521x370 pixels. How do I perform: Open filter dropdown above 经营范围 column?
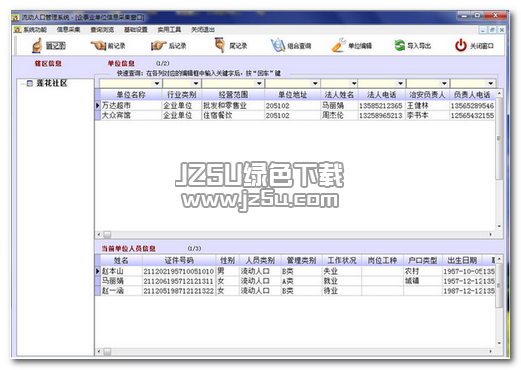pyautogui.click(x=259, y=83)
